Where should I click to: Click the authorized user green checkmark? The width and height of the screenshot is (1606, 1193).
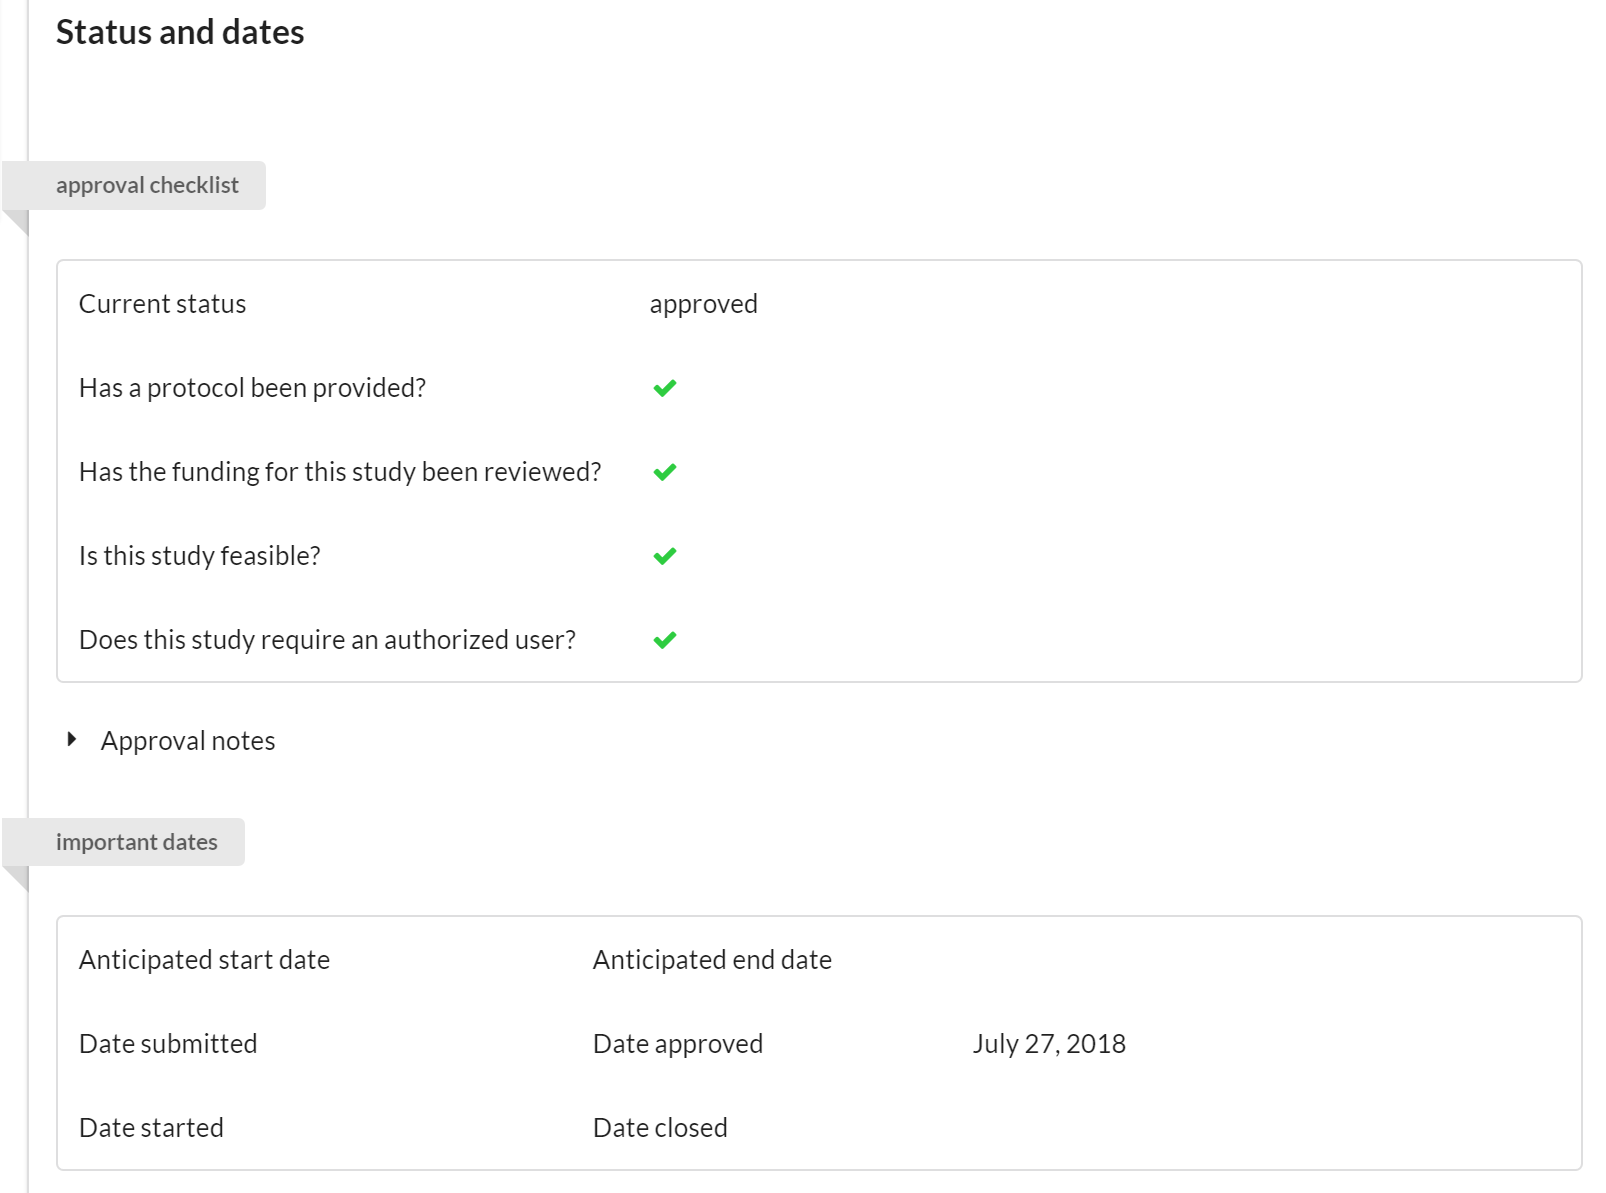pyautogui.click(x=665, y=640)
